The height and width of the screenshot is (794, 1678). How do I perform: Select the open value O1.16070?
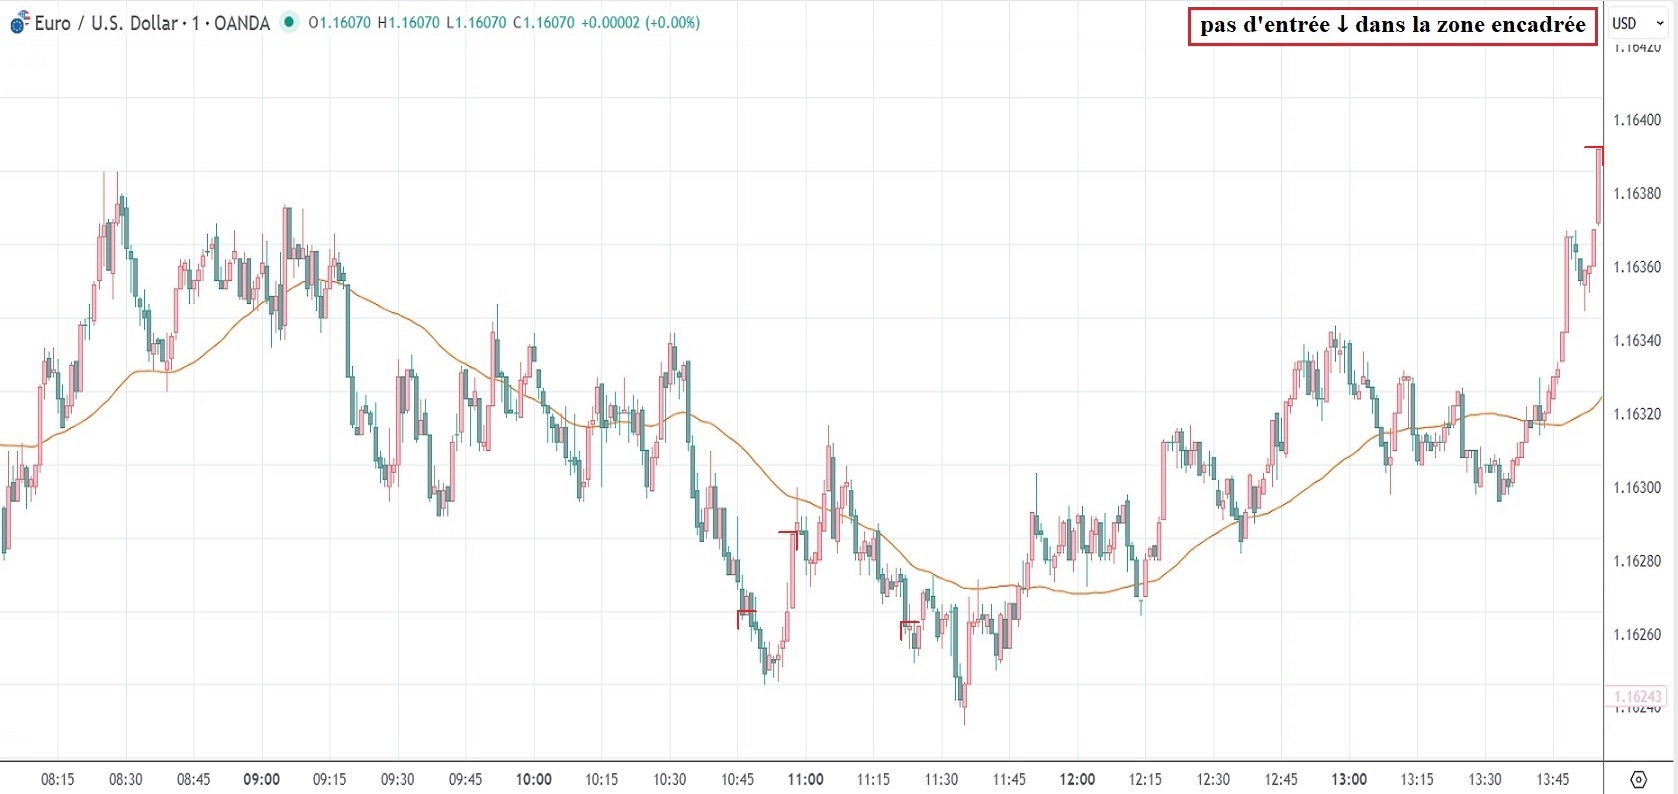pos(339,22)
